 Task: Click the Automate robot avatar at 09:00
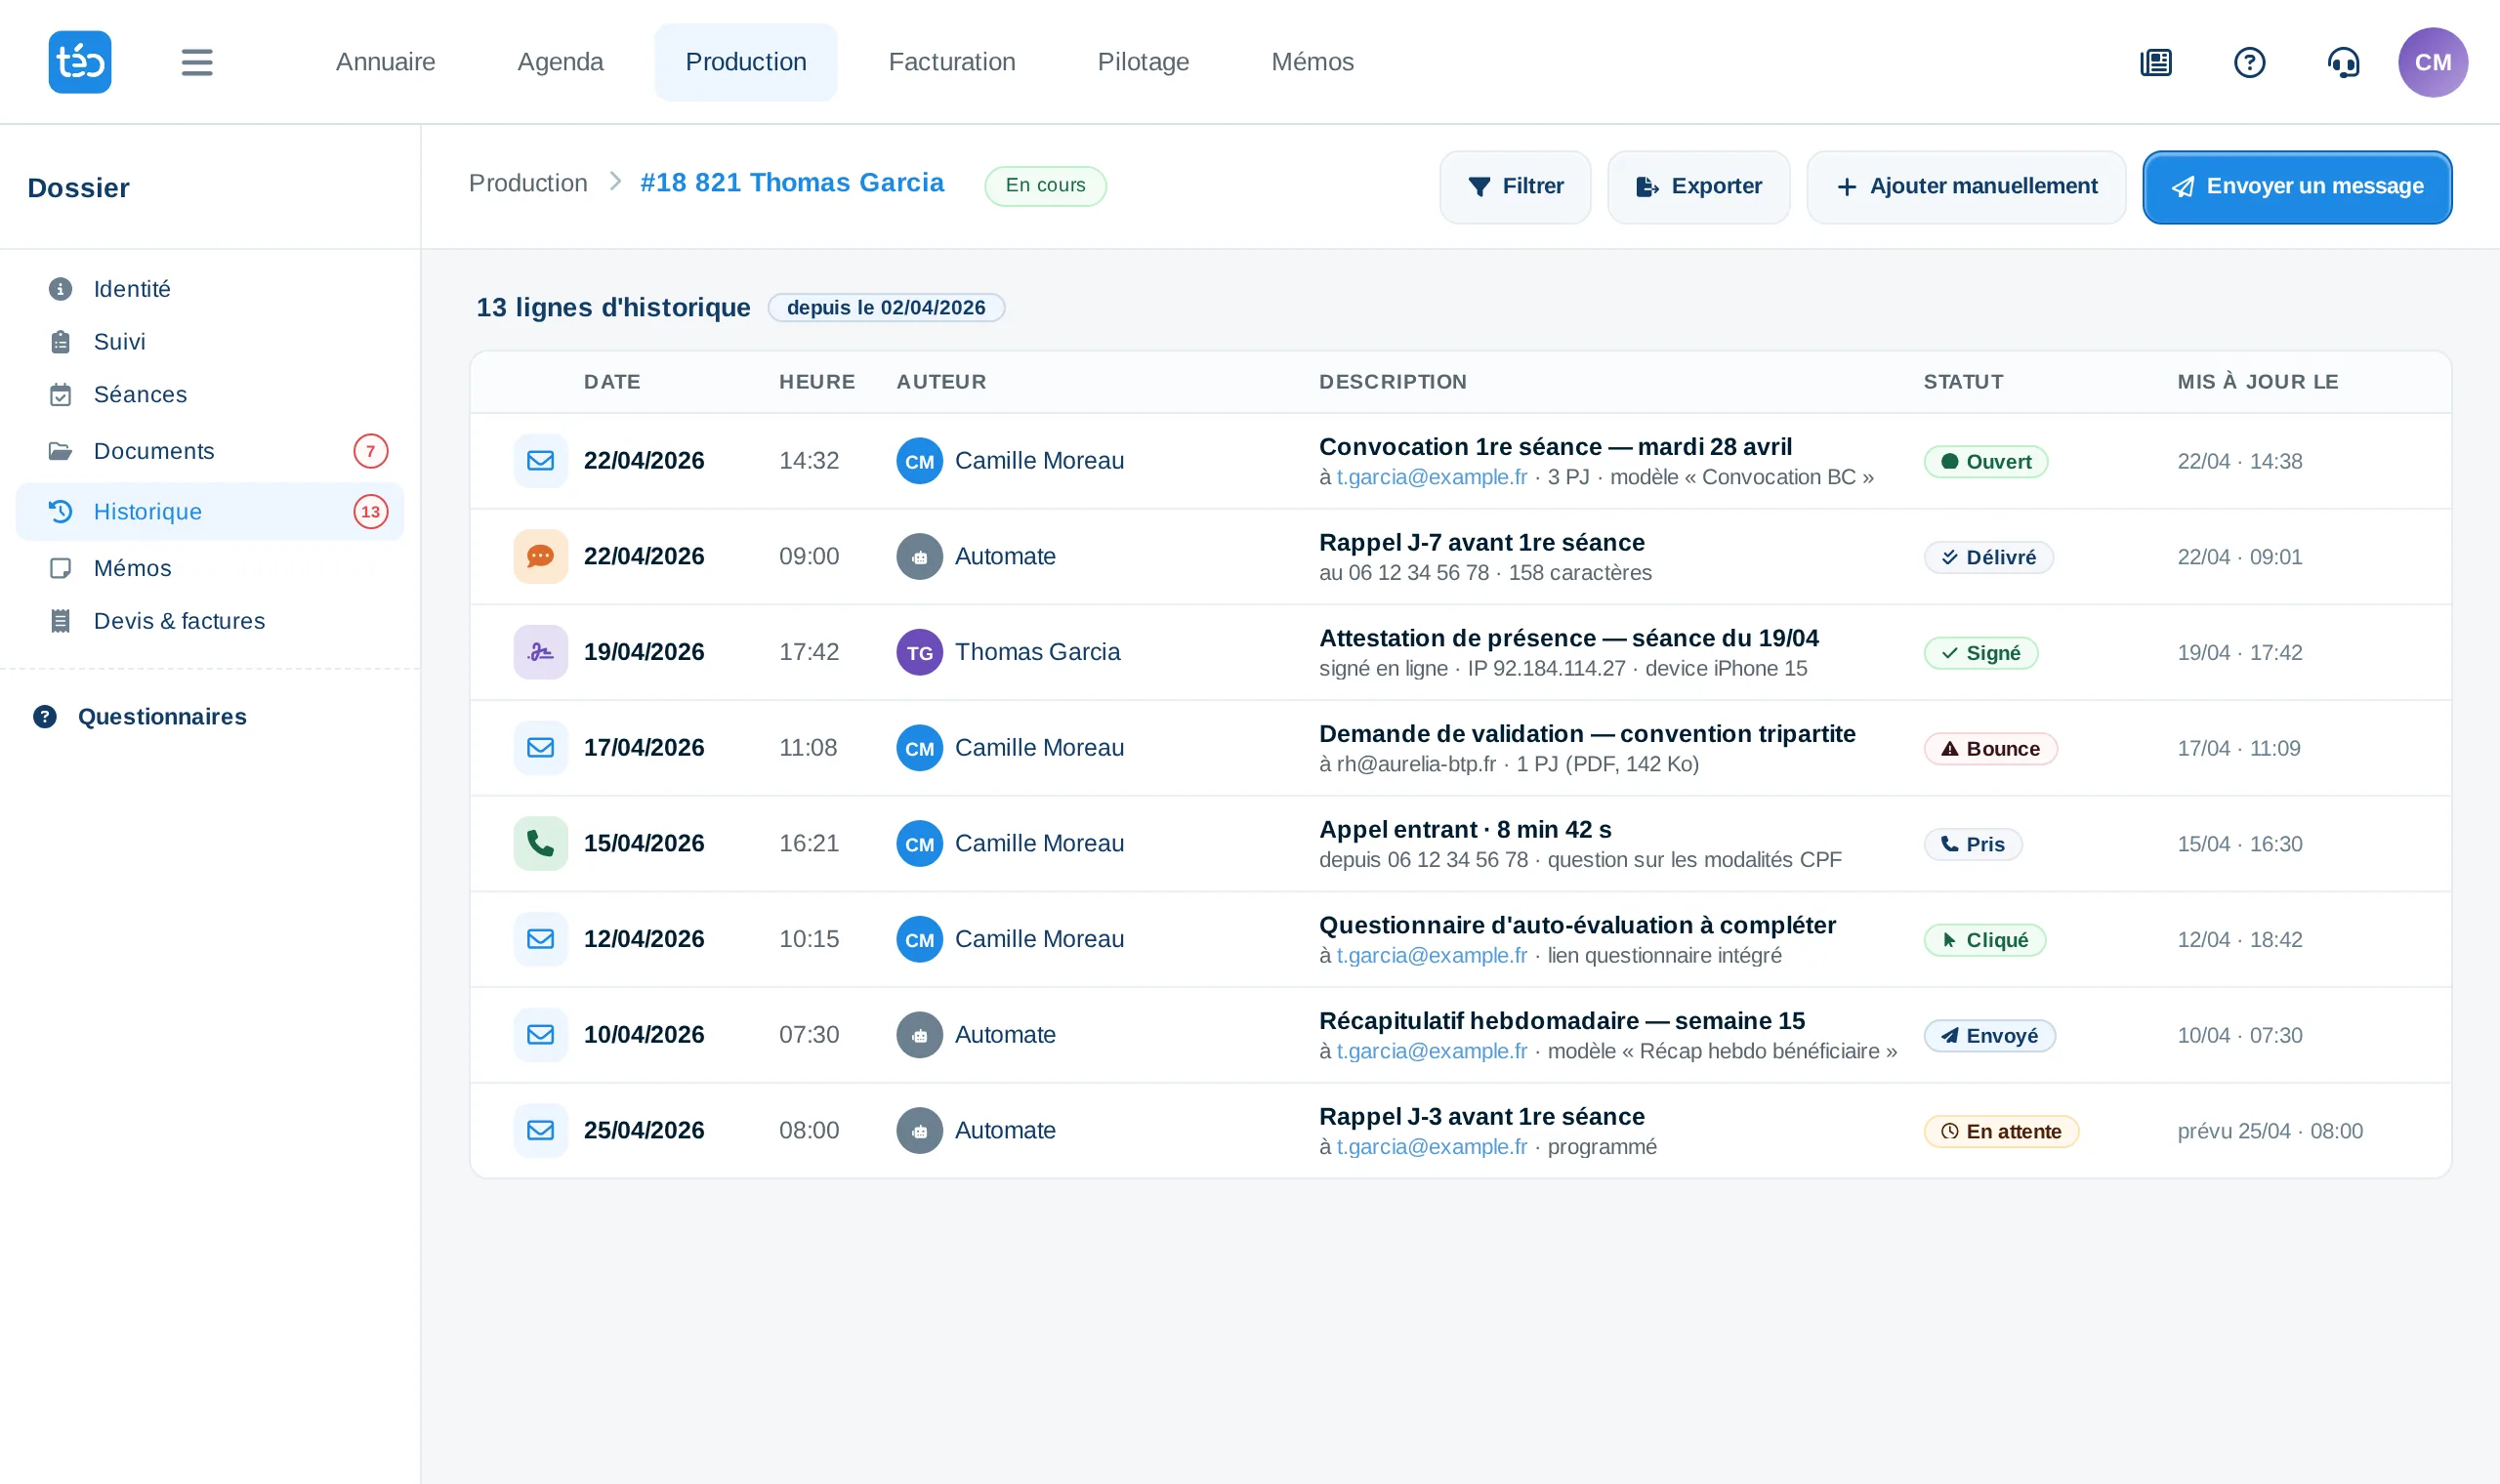(920, 557)
